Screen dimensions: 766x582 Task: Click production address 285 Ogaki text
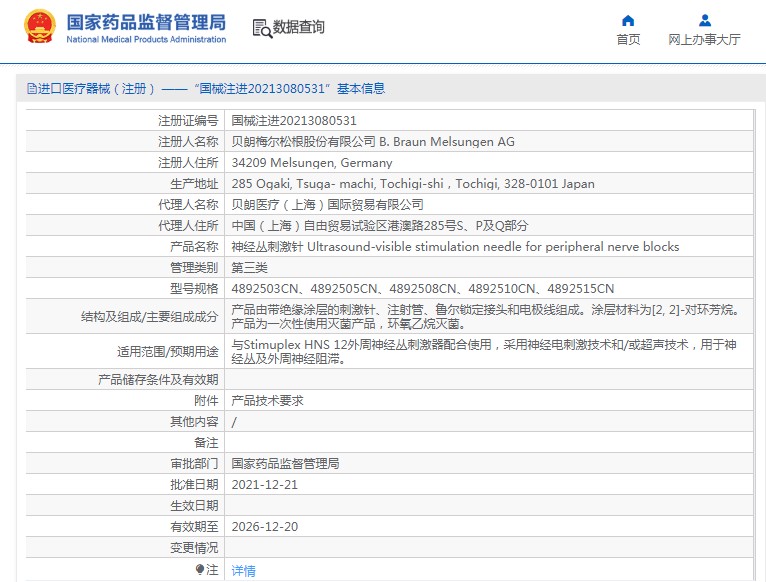[413, 184]
